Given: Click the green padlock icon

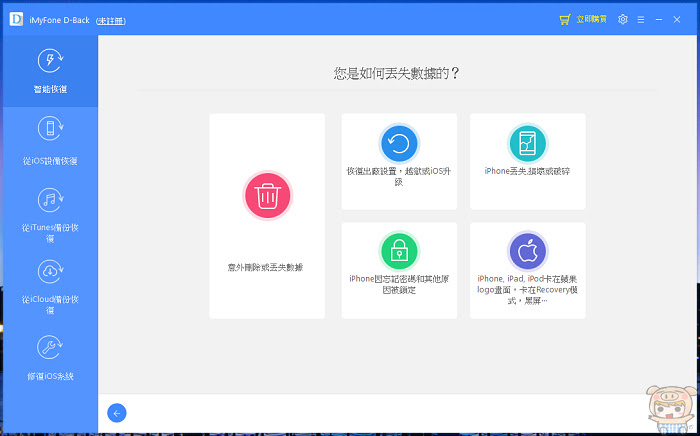Looking at the screenshot, I should coord(399,251).
